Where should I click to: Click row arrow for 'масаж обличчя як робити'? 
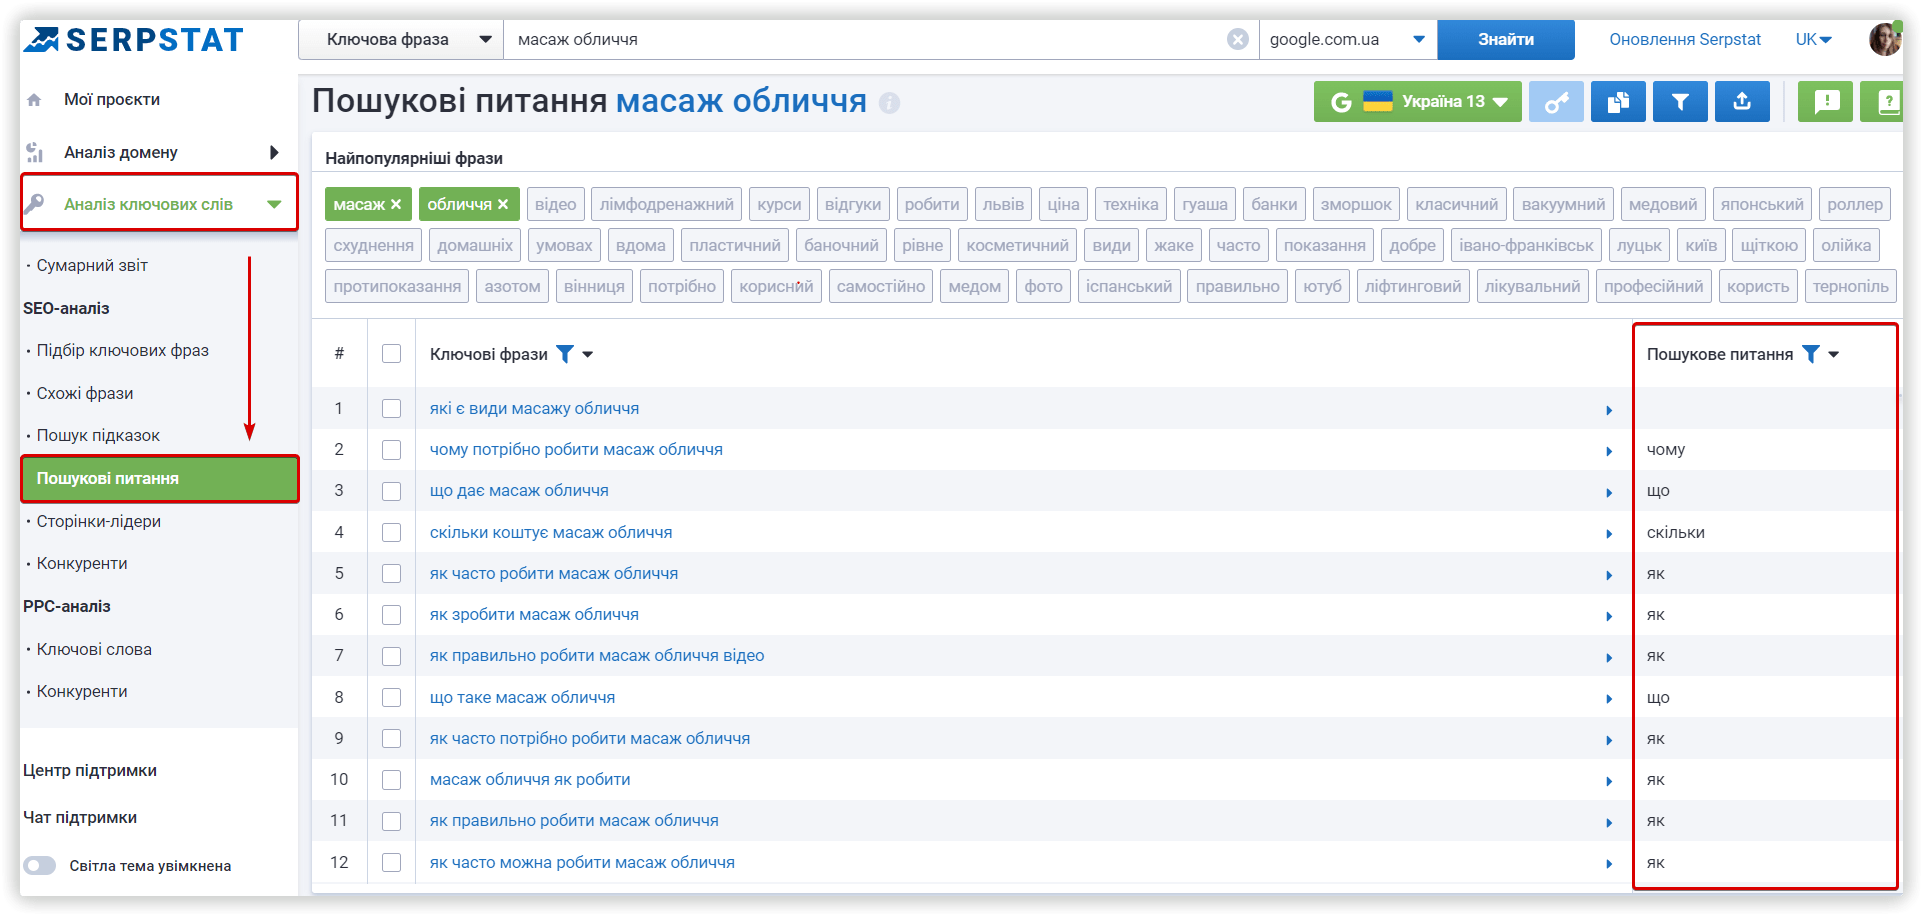(1609, 781)
